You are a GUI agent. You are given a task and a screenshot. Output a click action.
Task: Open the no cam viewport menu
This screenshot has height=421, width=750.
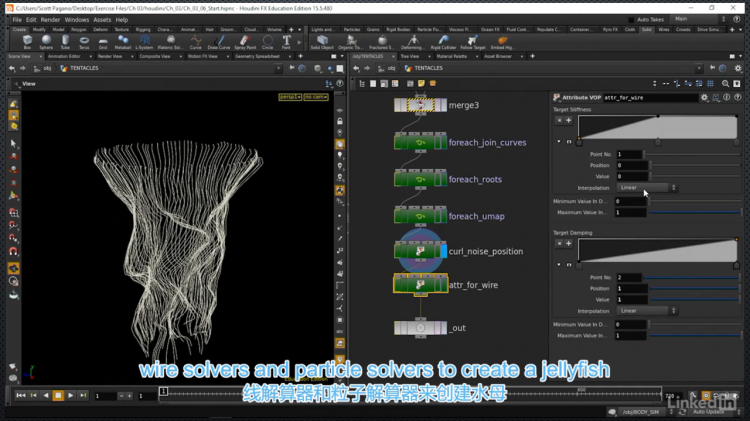pos(316,97)
